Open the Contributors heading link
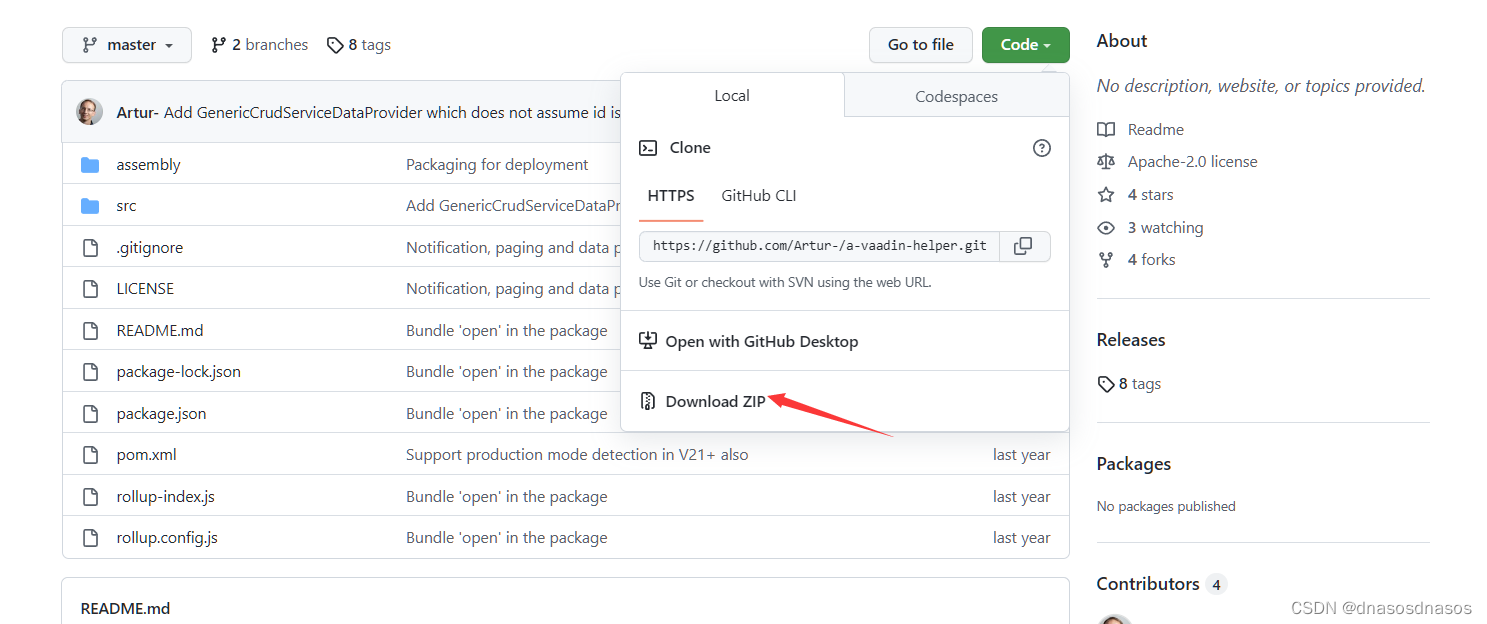Image resolution: width=1487 pixels, height=624 pixels. 1148,584
